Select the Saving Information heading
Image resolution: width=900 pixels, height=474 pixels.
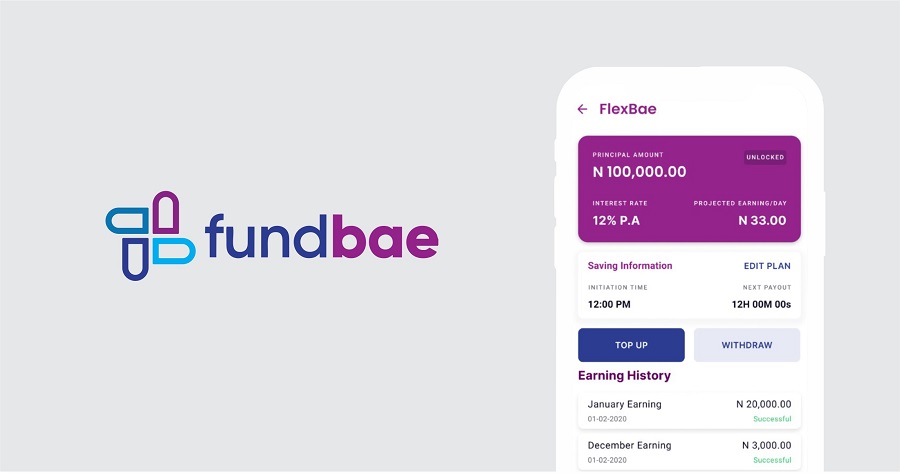pyautogui.click(x=630, y=266)
